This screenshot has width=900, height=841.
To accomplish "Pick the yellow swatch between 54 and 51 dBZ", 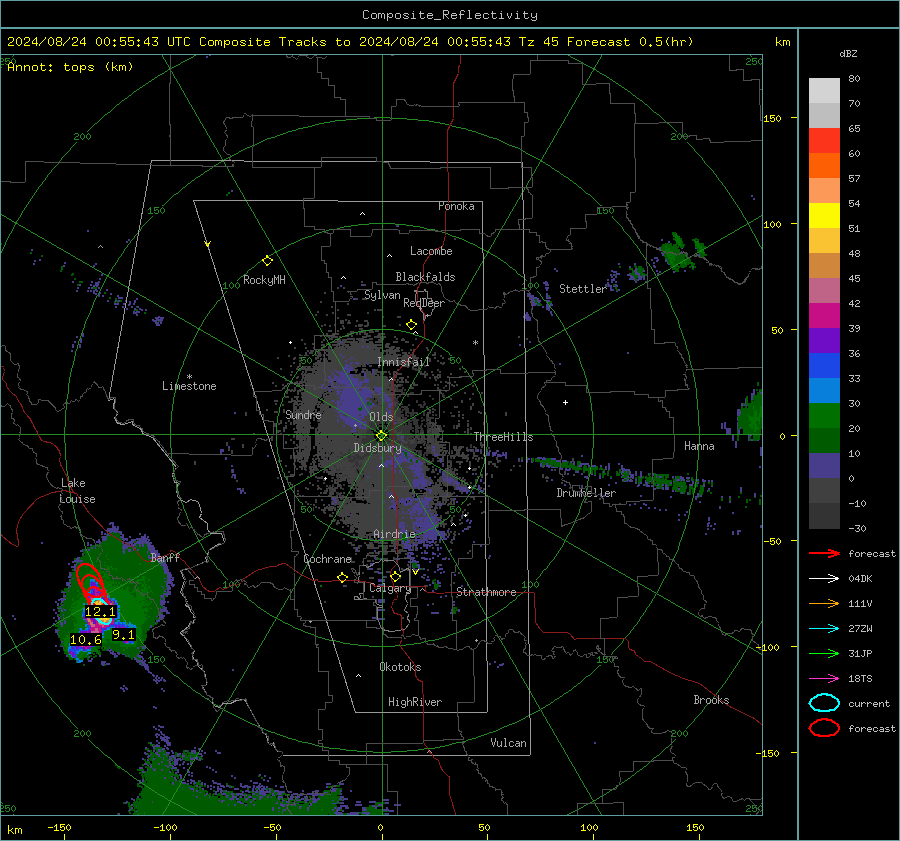I will (824, 216).
